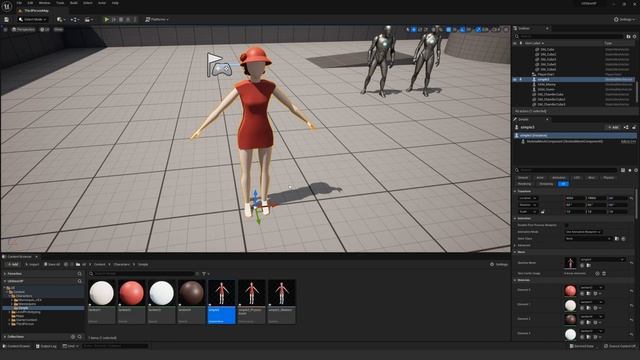
Task: Open the Anim Class dropdown
Action: [589, 238]
